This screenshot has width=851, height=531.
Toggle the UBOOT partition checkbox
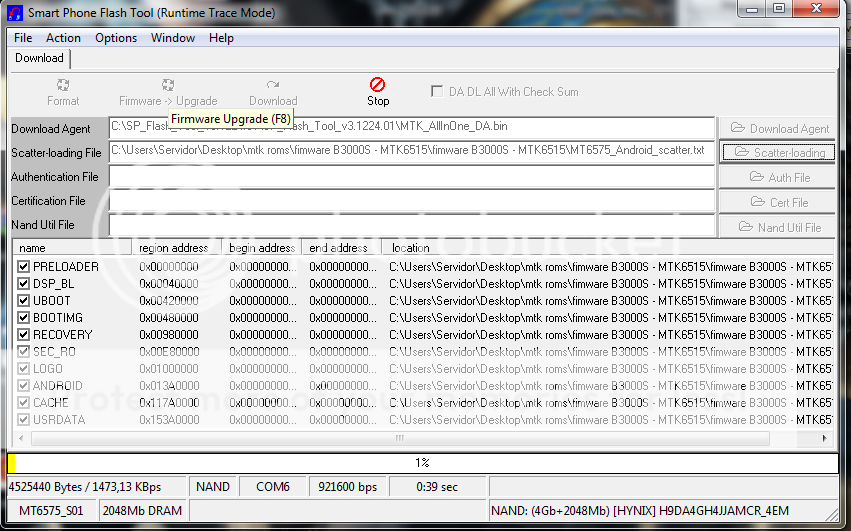[24, 301]
